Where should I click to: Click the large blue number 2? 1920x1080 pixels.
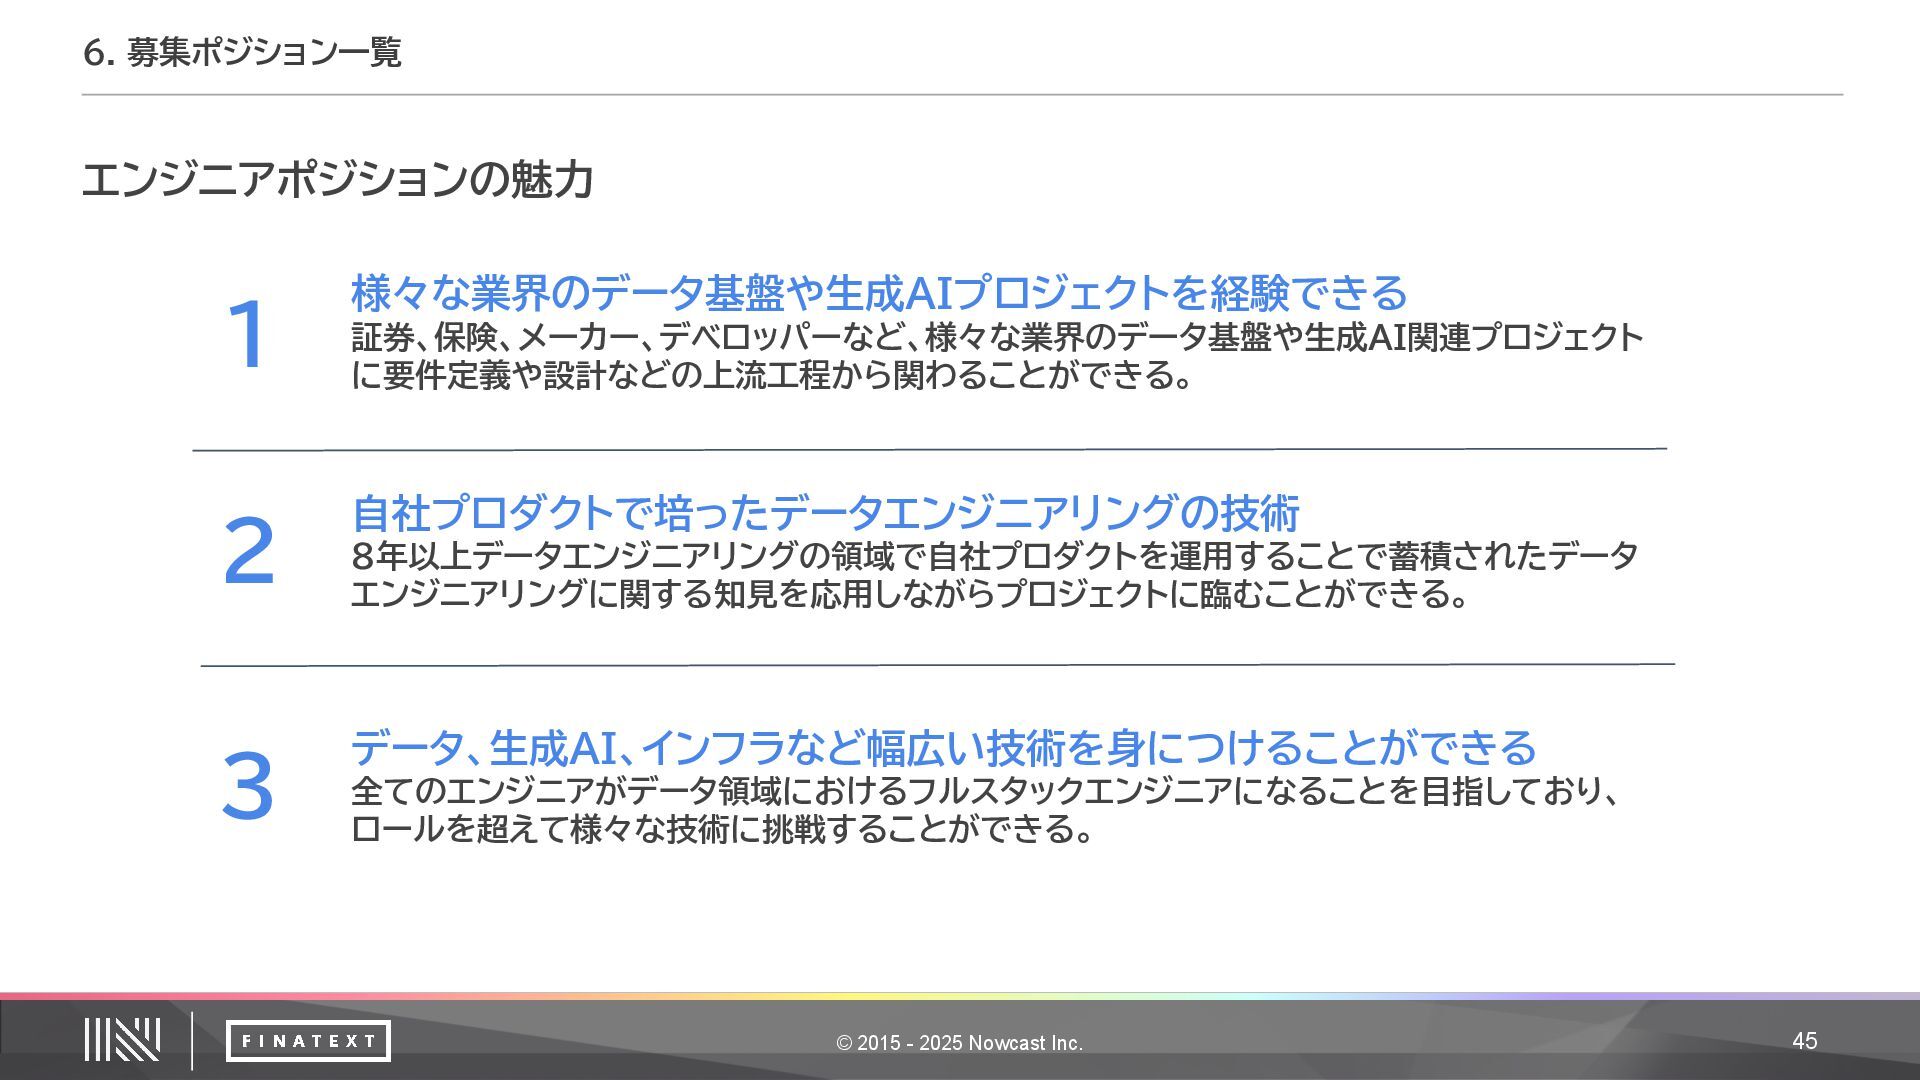pyautogui.click(x=248, y=551)
